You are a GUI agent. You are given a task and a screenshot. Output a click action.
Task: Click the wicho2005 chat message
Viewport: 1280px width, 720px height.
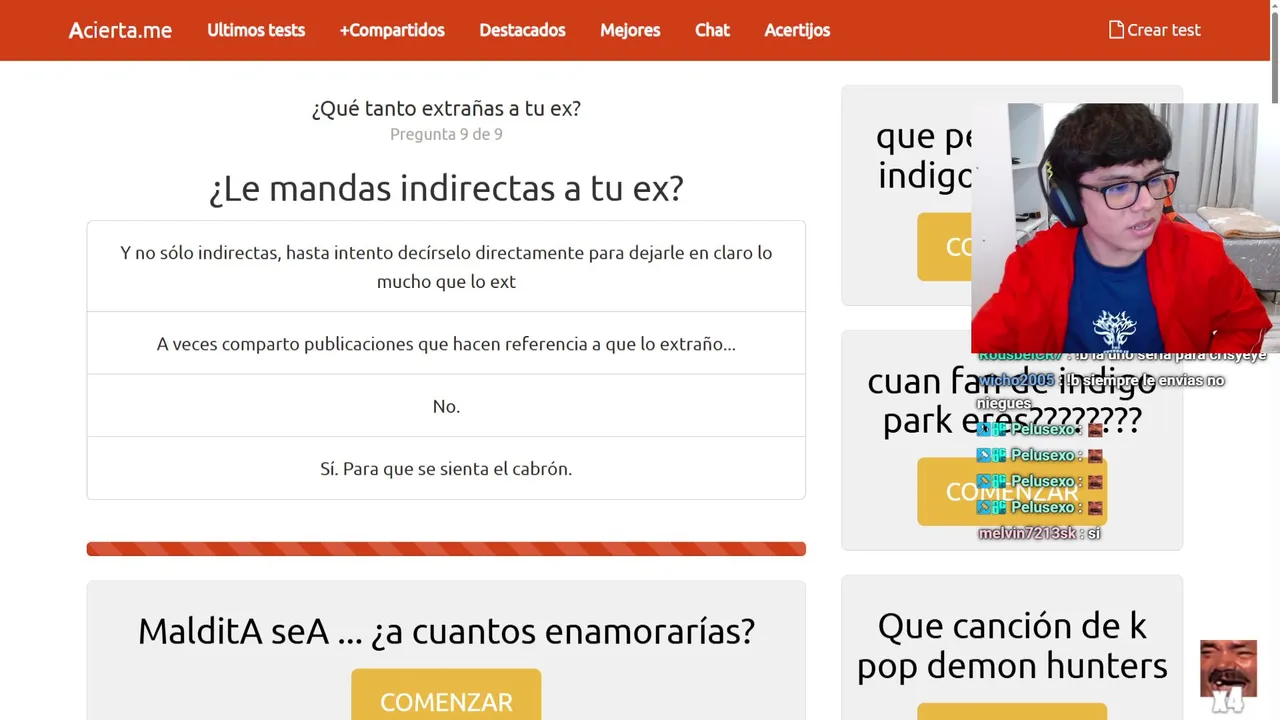click(1101, 391)
